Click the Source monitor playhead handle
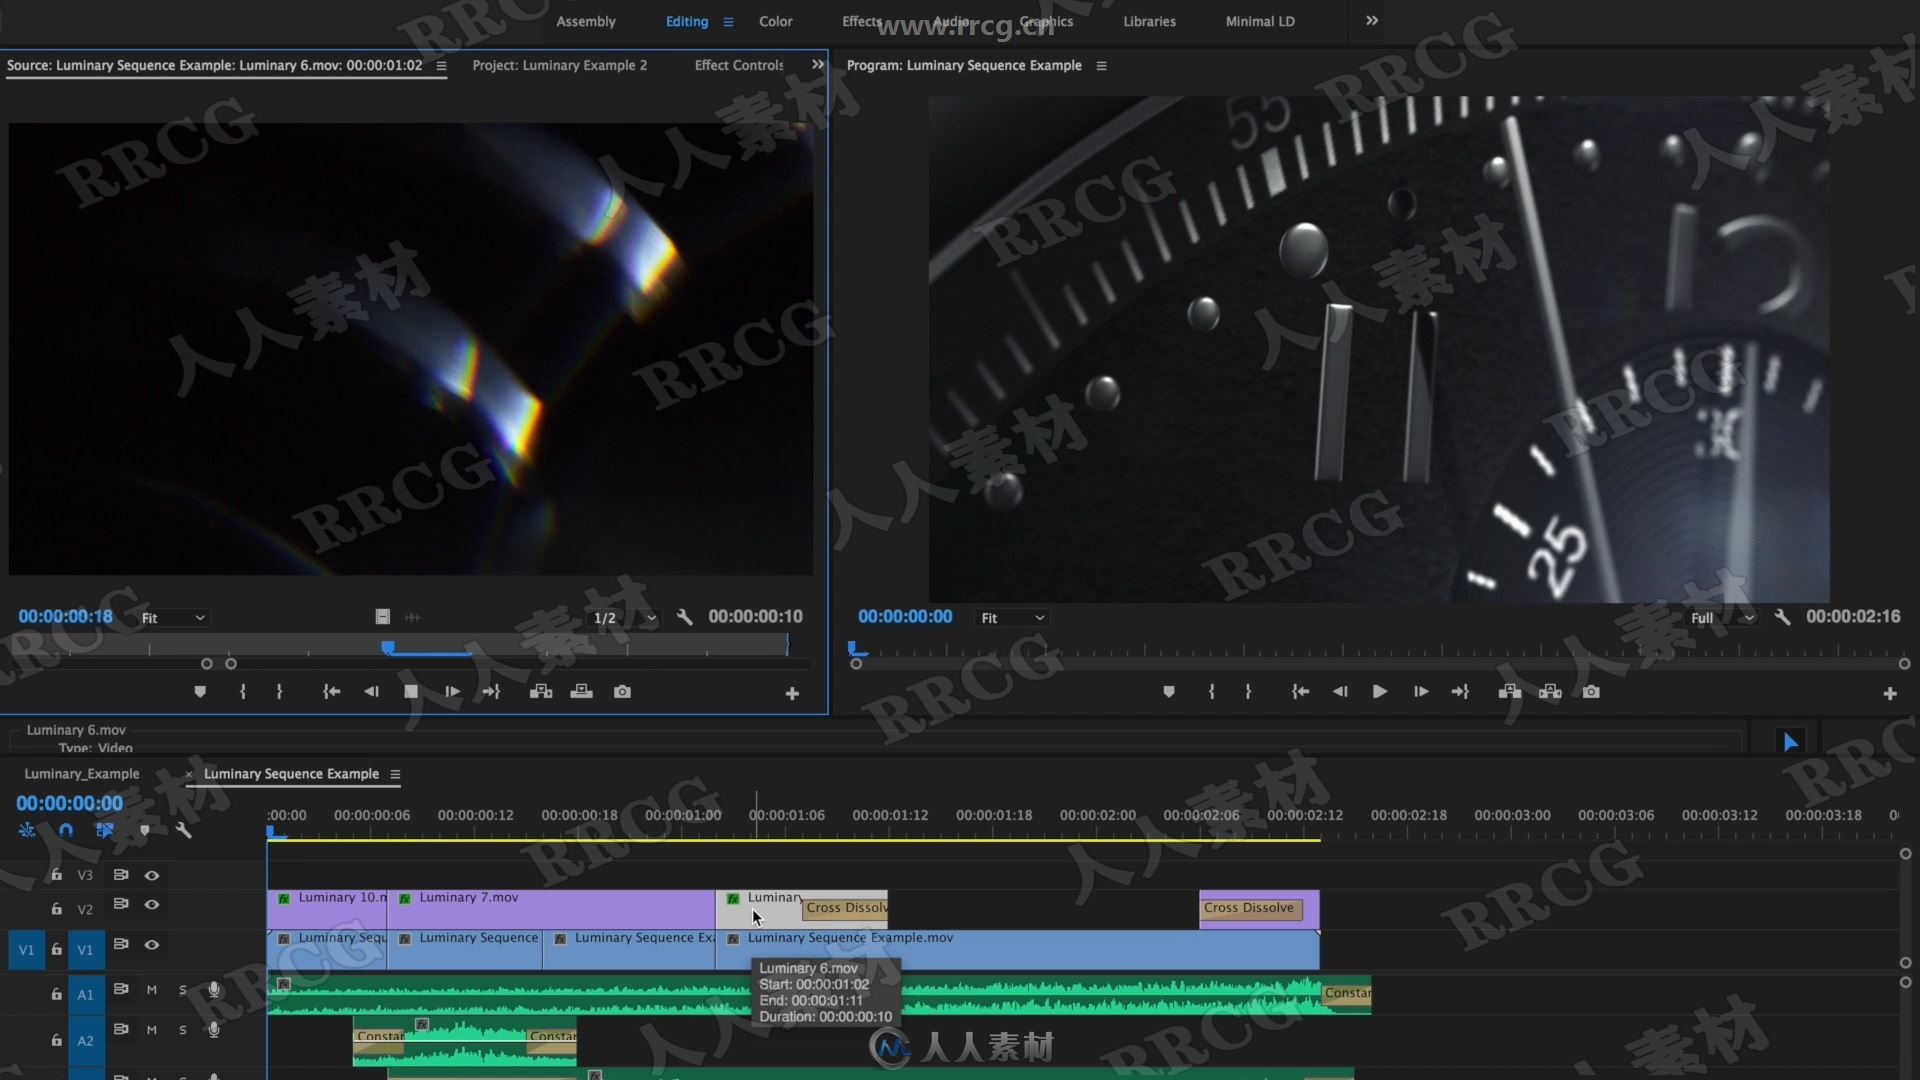This screenshot has height=1080, width=1920. 388,648
